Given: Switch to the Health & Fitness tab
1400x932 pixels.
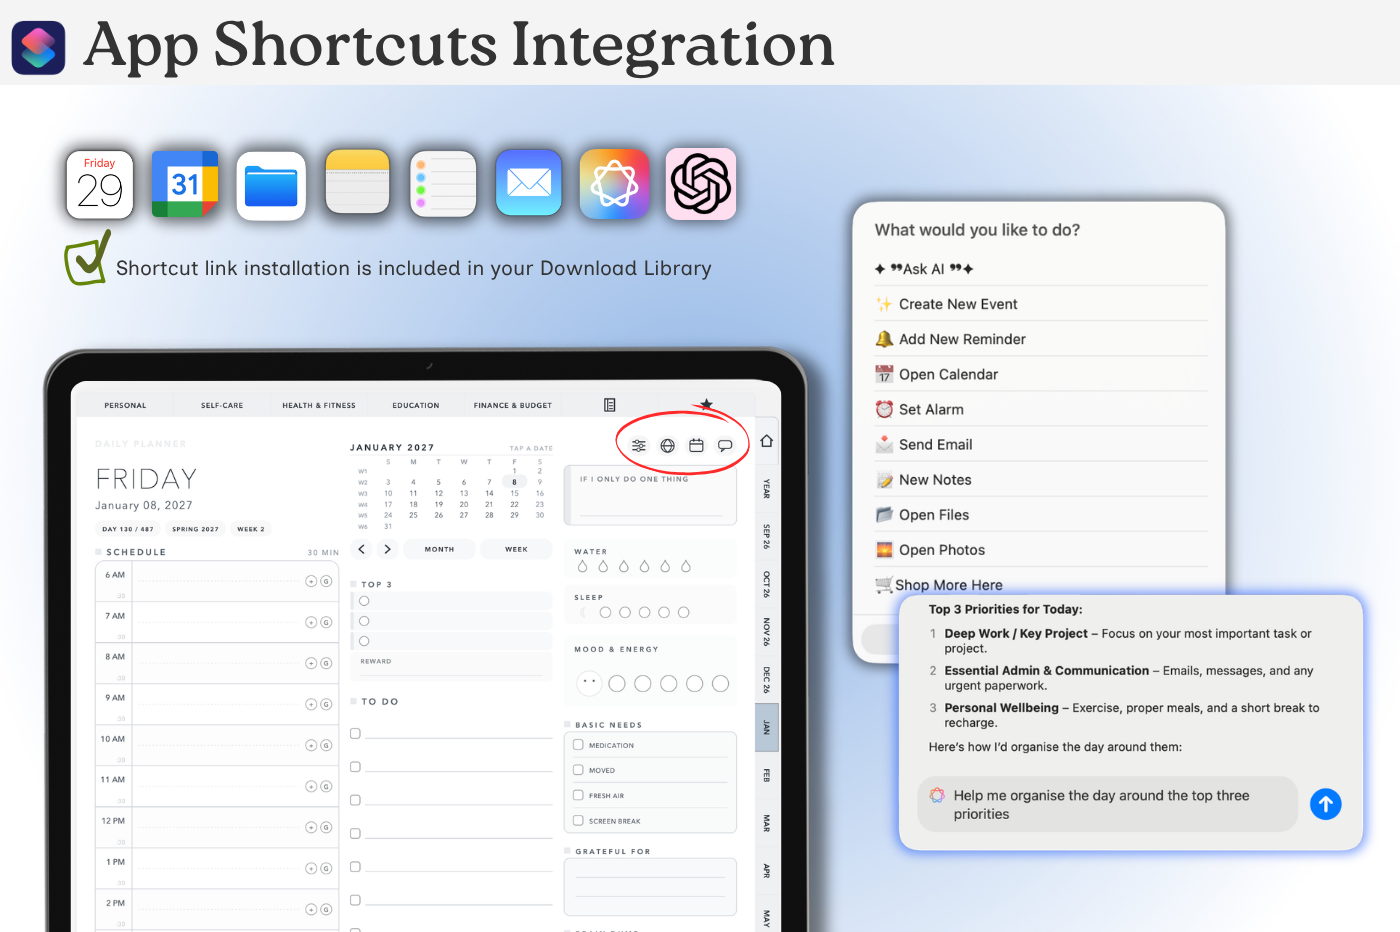Looking at the screenshot, I should [x=319, y=405].
